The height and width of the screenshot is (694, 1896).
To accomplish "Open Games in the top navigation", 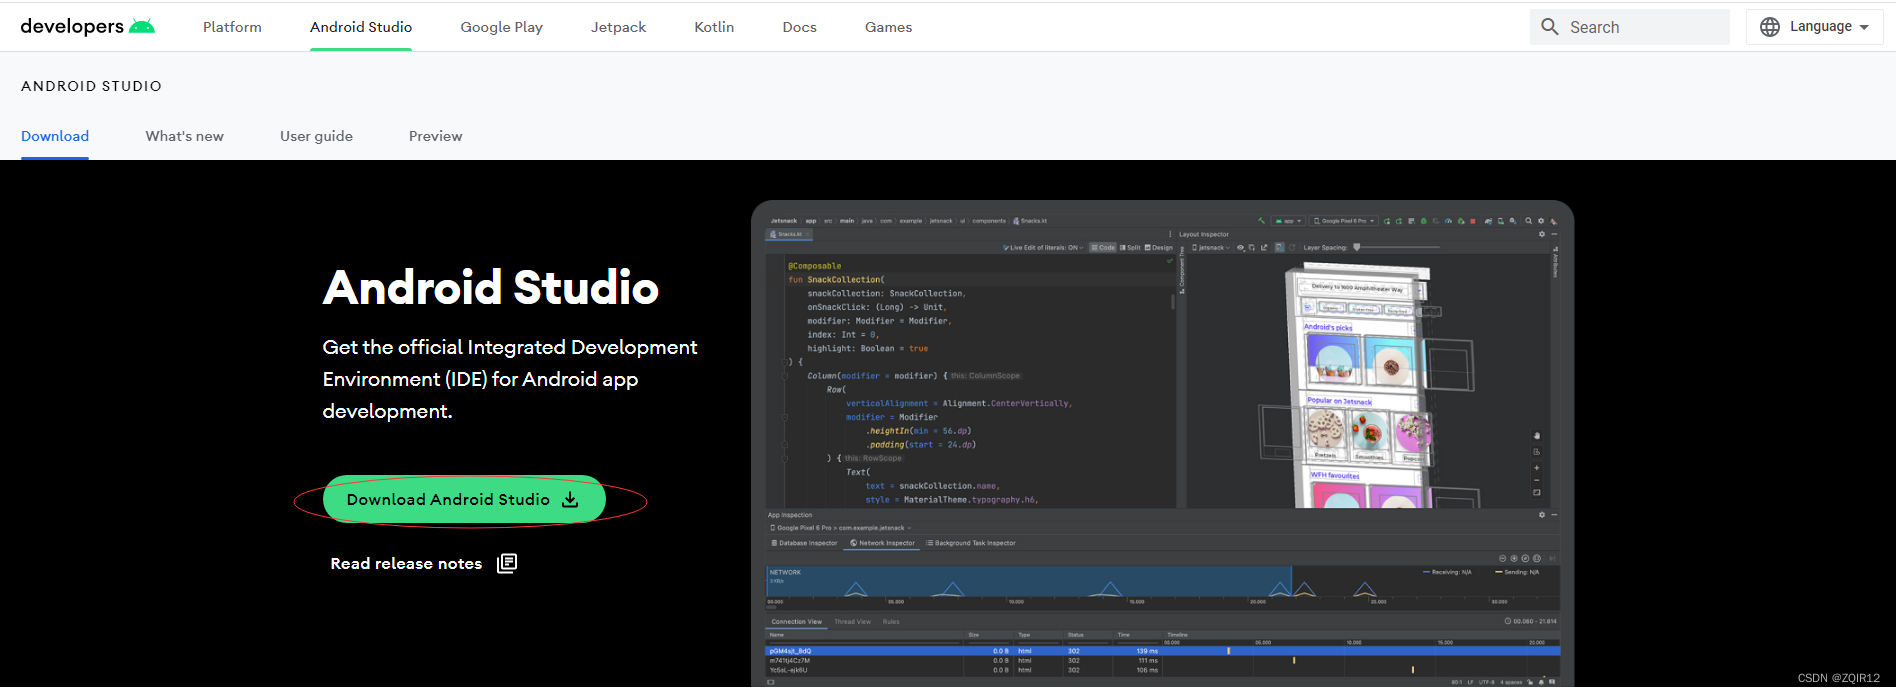I will pos(888,27).
